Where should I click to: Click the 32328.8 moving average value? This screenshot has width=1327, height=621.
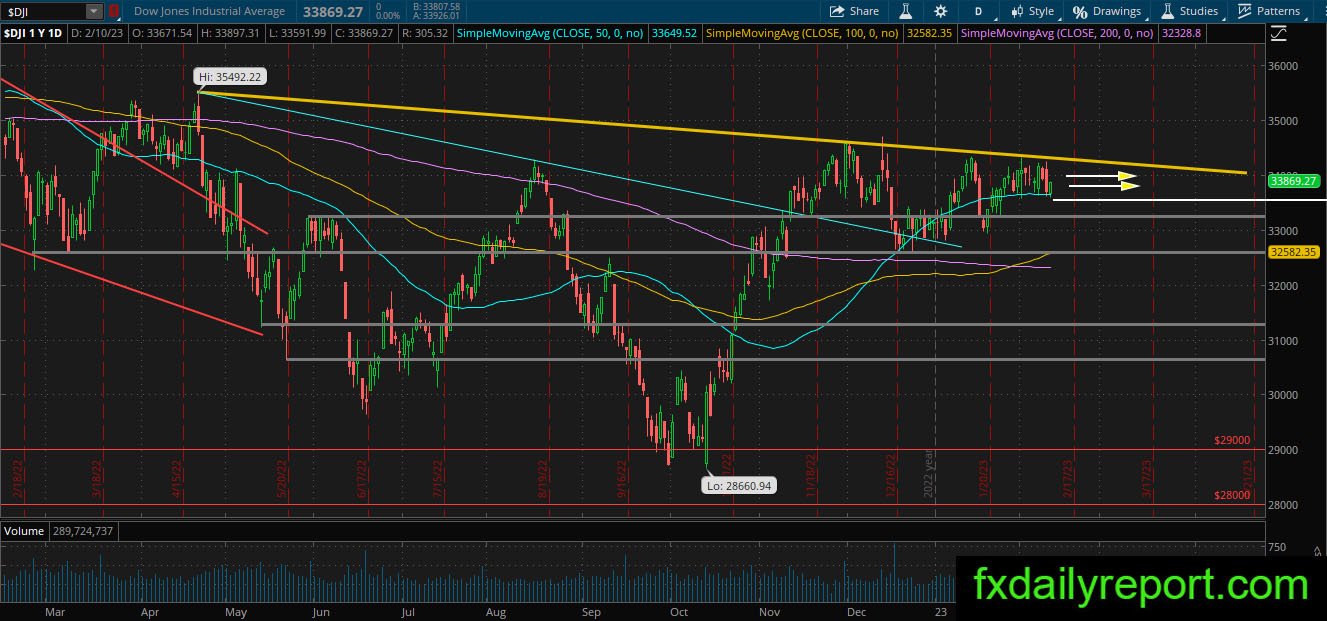(x=1181, y=33)
